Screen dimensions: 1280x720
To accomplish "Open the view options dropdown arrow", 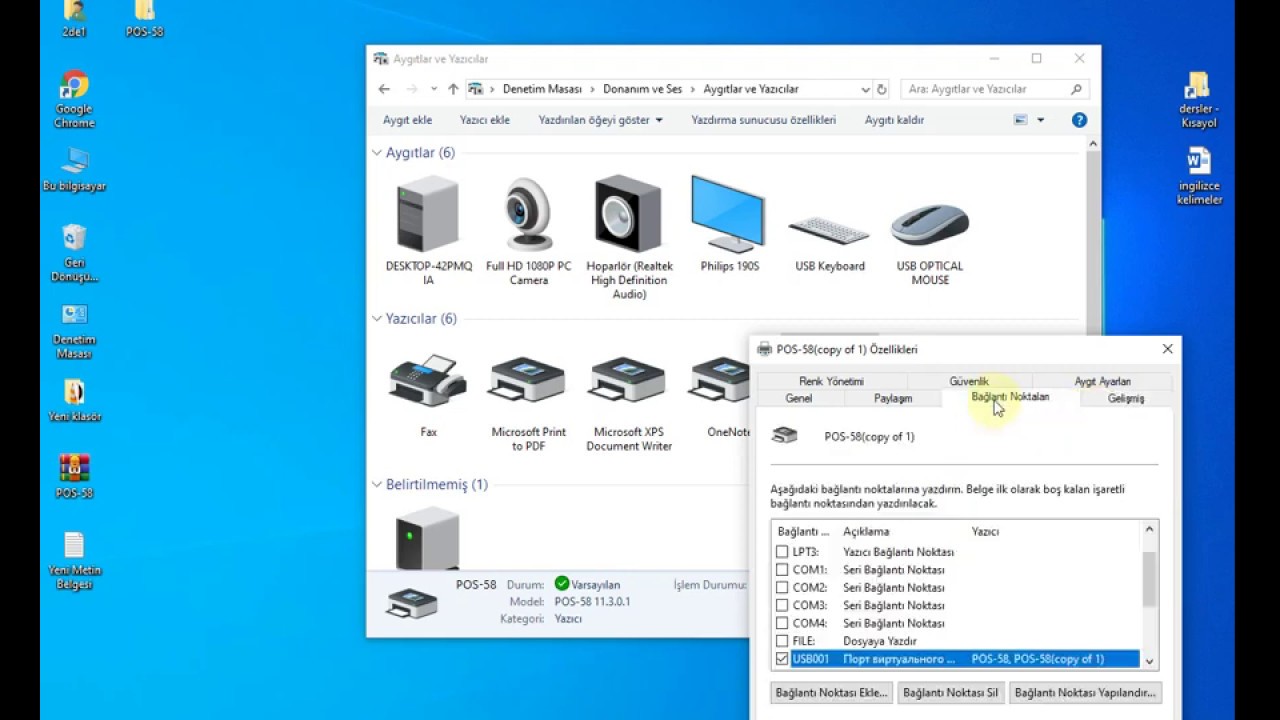I will point(1040,120).
